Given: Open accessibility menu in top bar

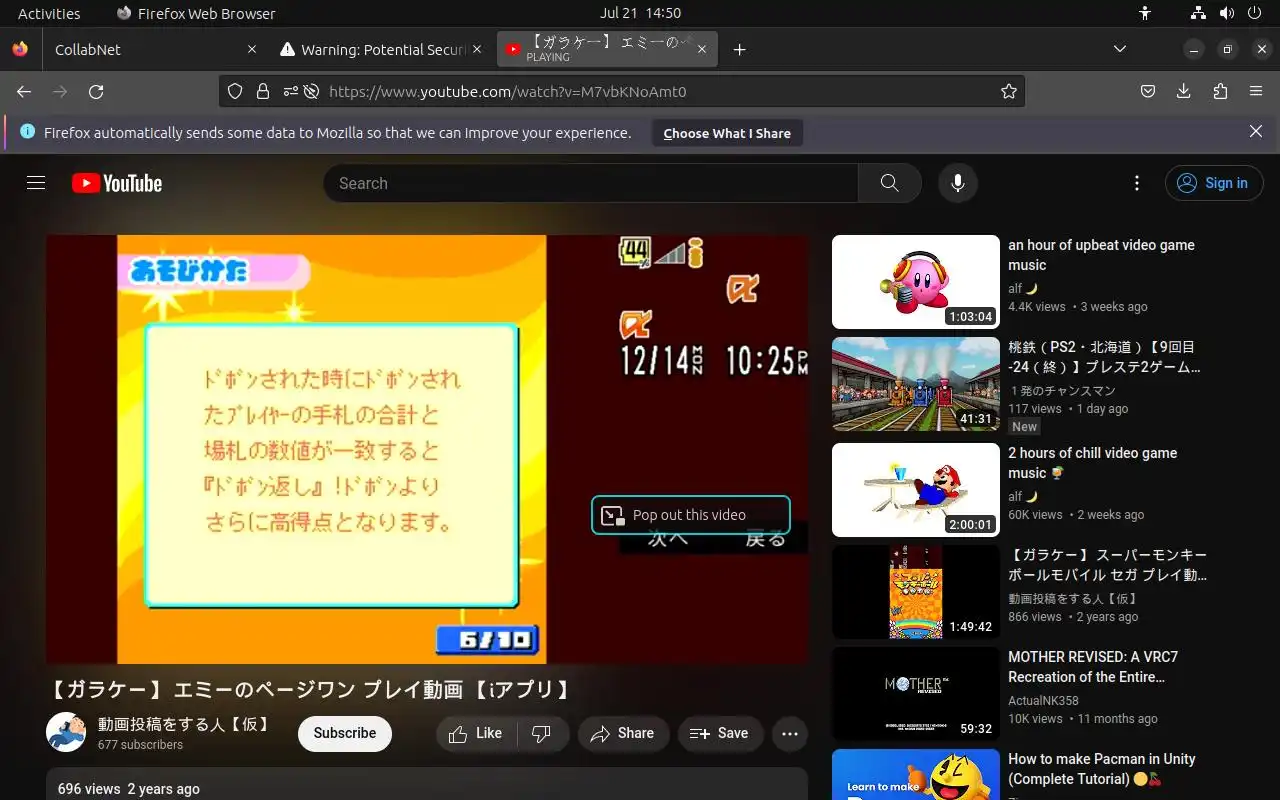Looking at the screenshot, I should (1146, 13).
